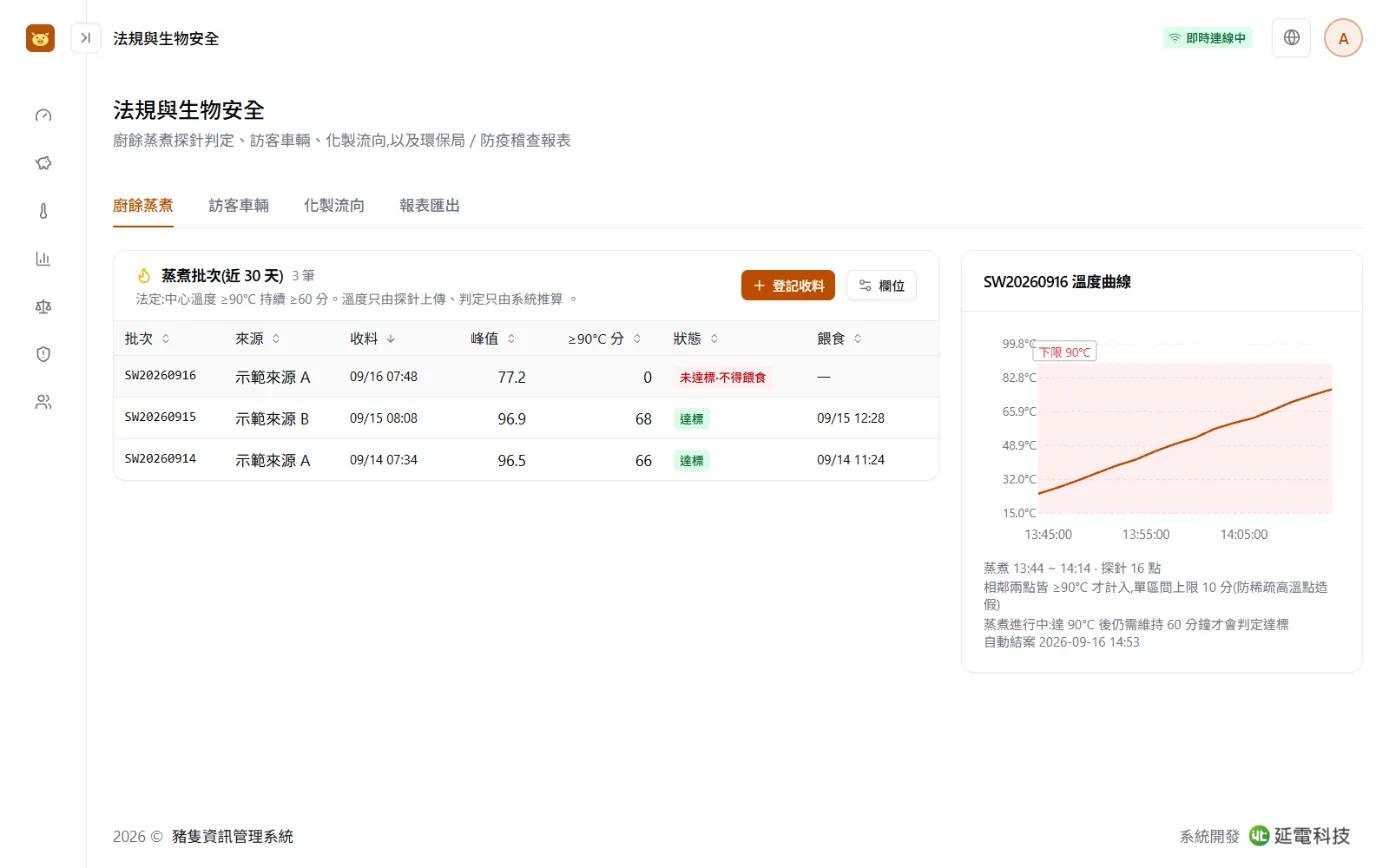
Task: Switch to the 報表匯出 tab
Action: tap(429, 206)
